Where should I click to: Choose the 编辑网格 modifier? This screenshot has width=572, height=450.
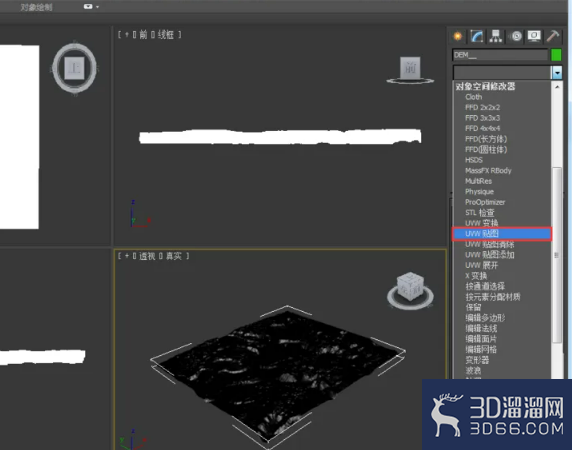pyautogui.click(x=481, y=350)
